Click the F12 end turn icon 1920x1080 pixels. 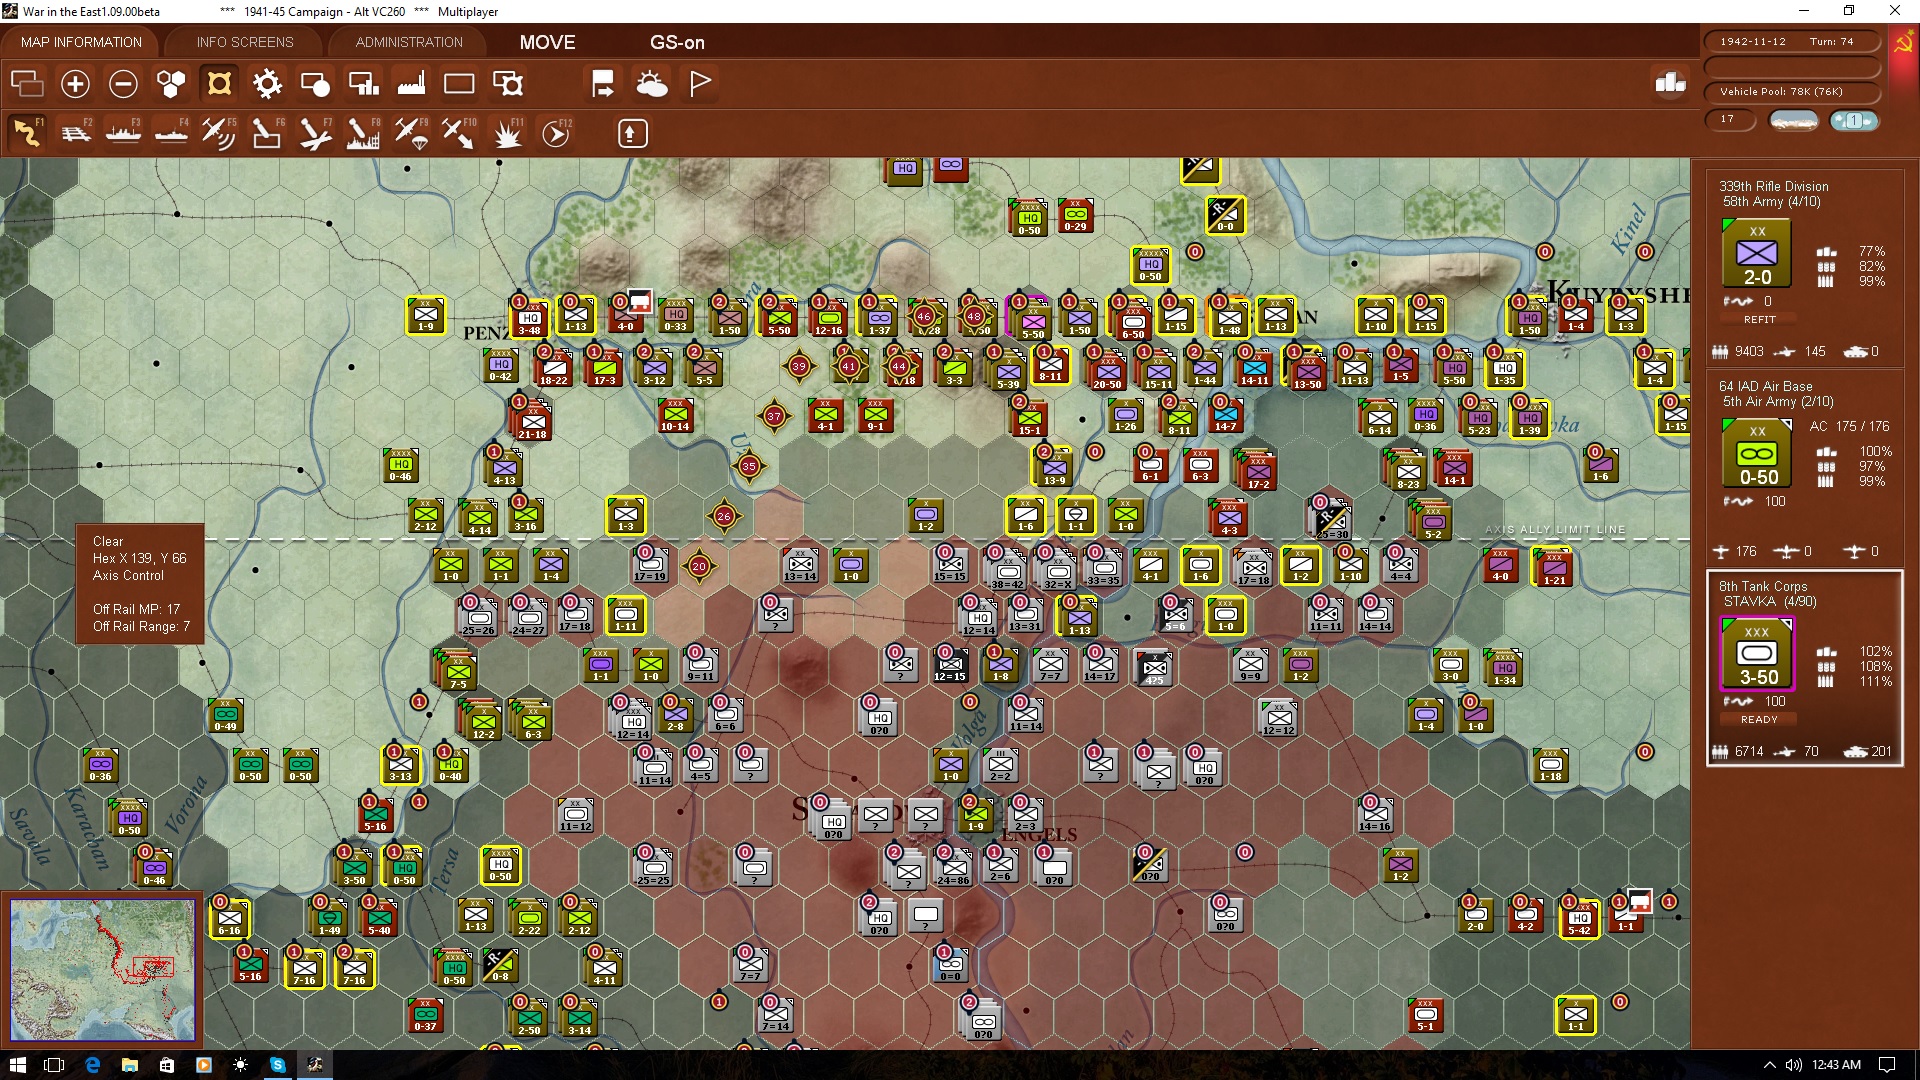pos(556,133)
